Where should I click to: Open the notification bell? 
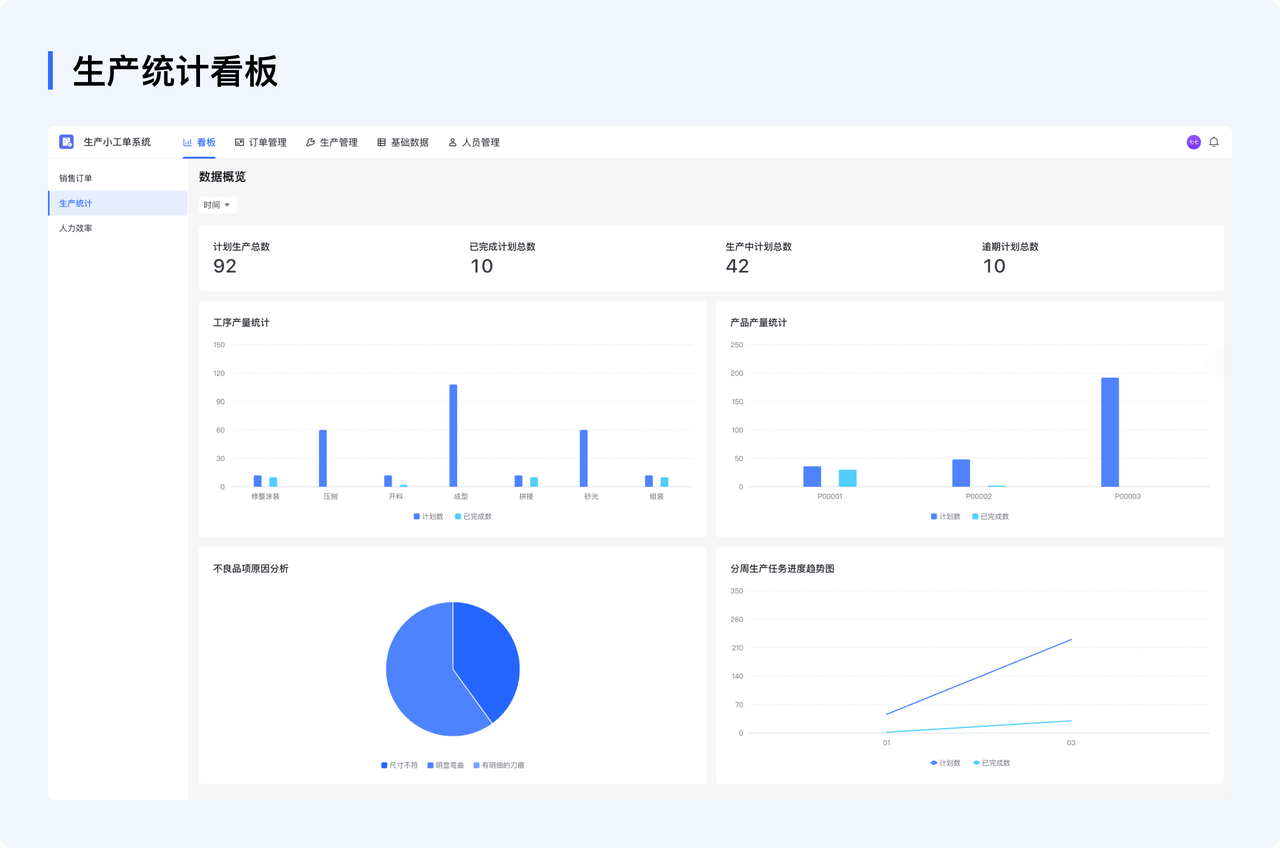click(1214, 142)
